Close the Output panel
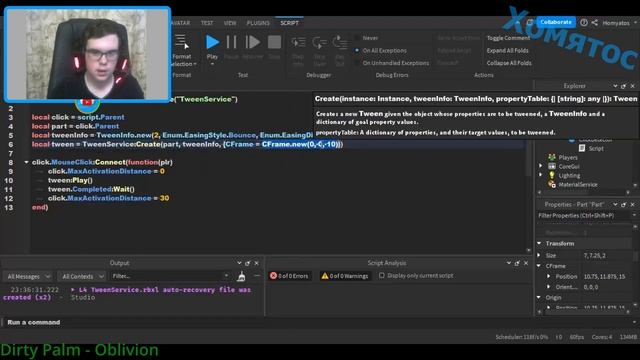The image size is (640, 360). (x=256, y=263)
